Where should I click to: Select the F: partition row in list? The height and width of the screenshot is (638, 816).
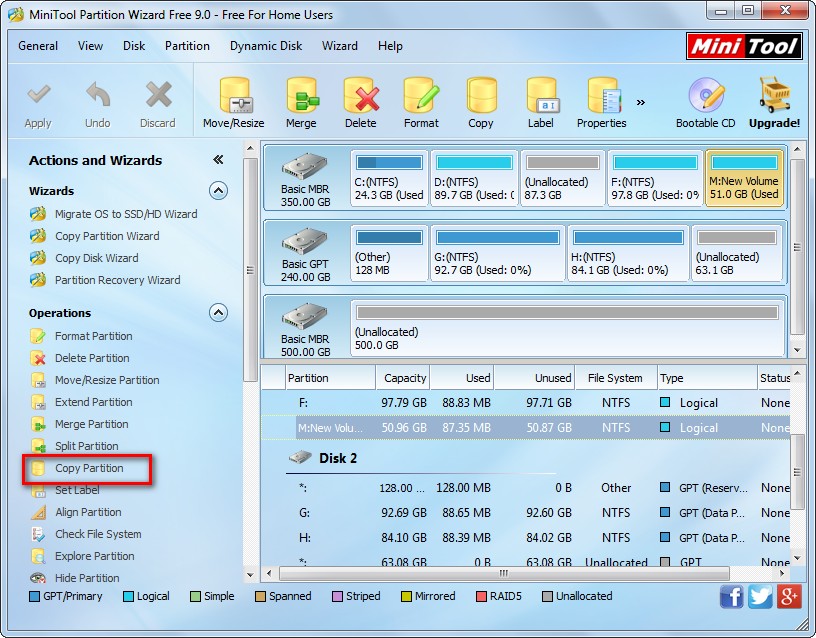click(526, 403)
